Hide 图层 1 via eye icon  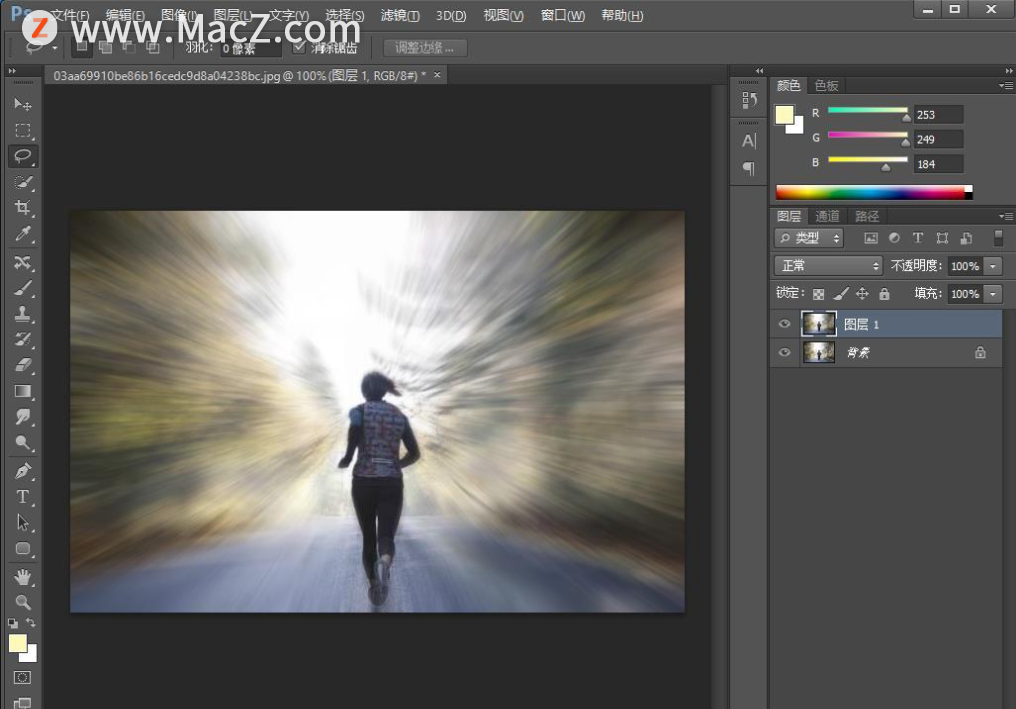(x=784, y=324)
